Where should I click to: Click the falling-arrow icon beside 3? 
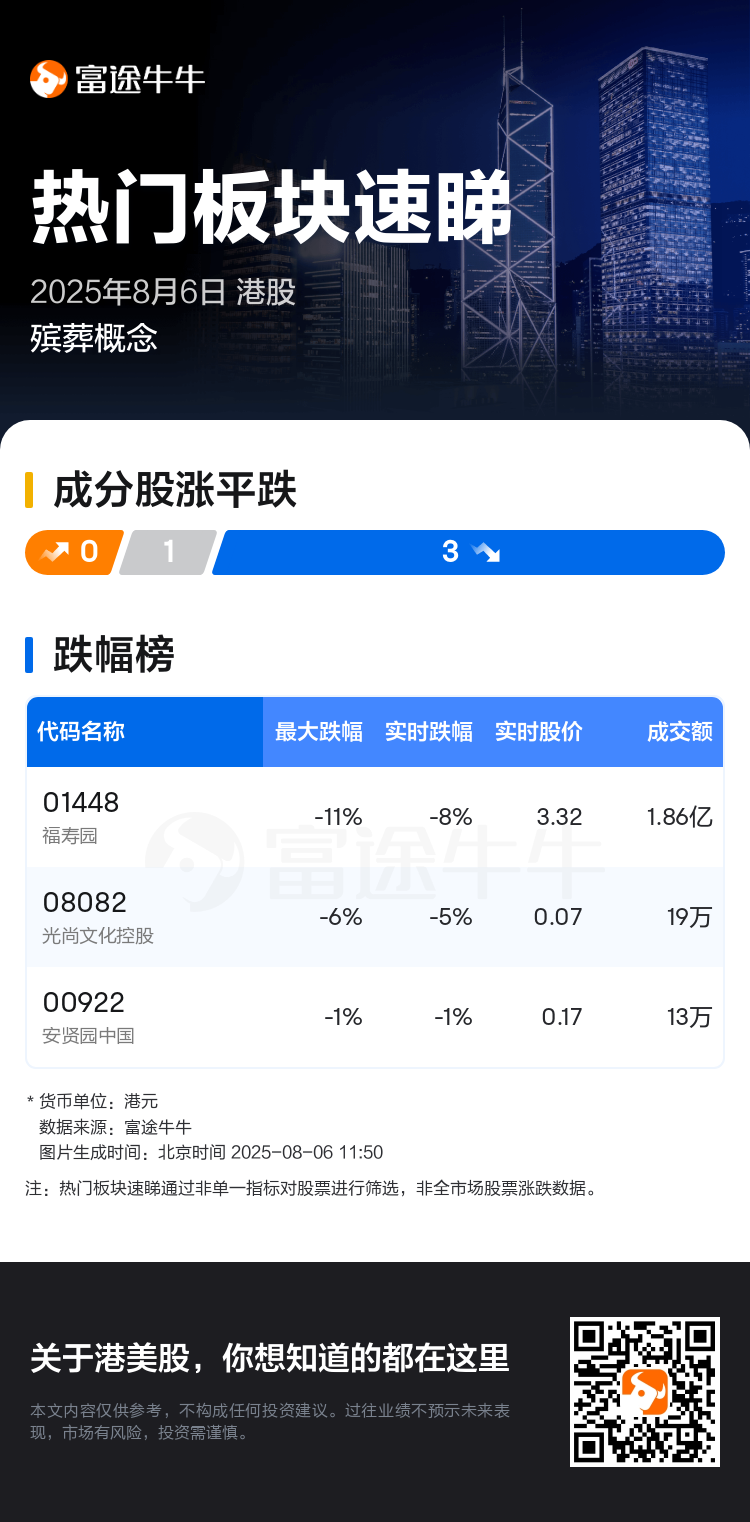click(x=486, y=552)
